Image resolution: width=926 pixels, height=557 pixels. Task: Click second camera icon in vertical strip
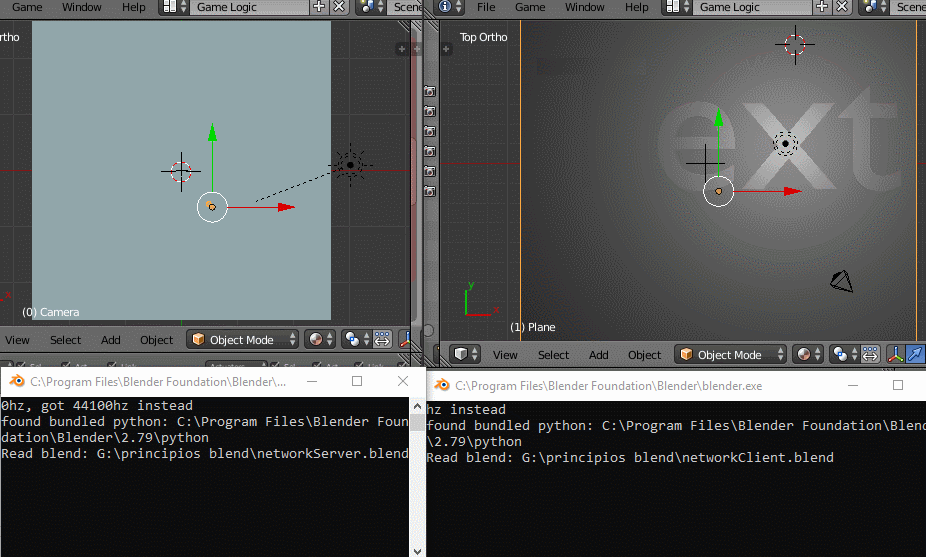[430, 112]
